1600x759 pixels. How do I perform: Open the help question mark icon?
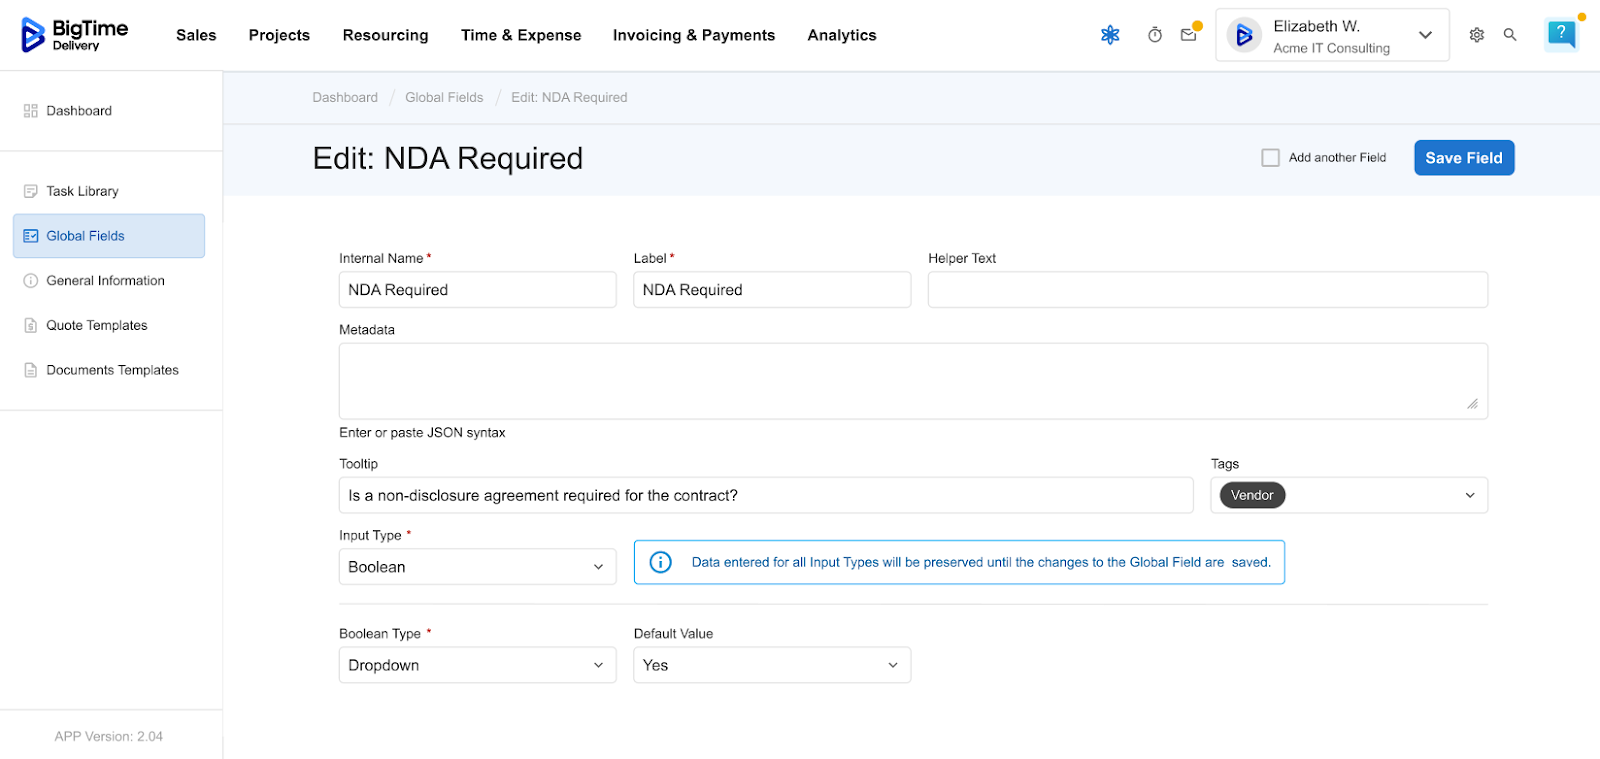(x=1560, y=34)
